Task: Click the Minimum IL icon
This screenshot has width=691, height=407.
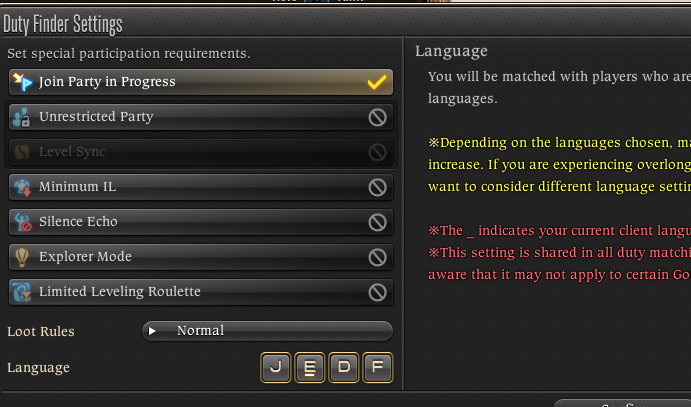Action: click(22, 187)
